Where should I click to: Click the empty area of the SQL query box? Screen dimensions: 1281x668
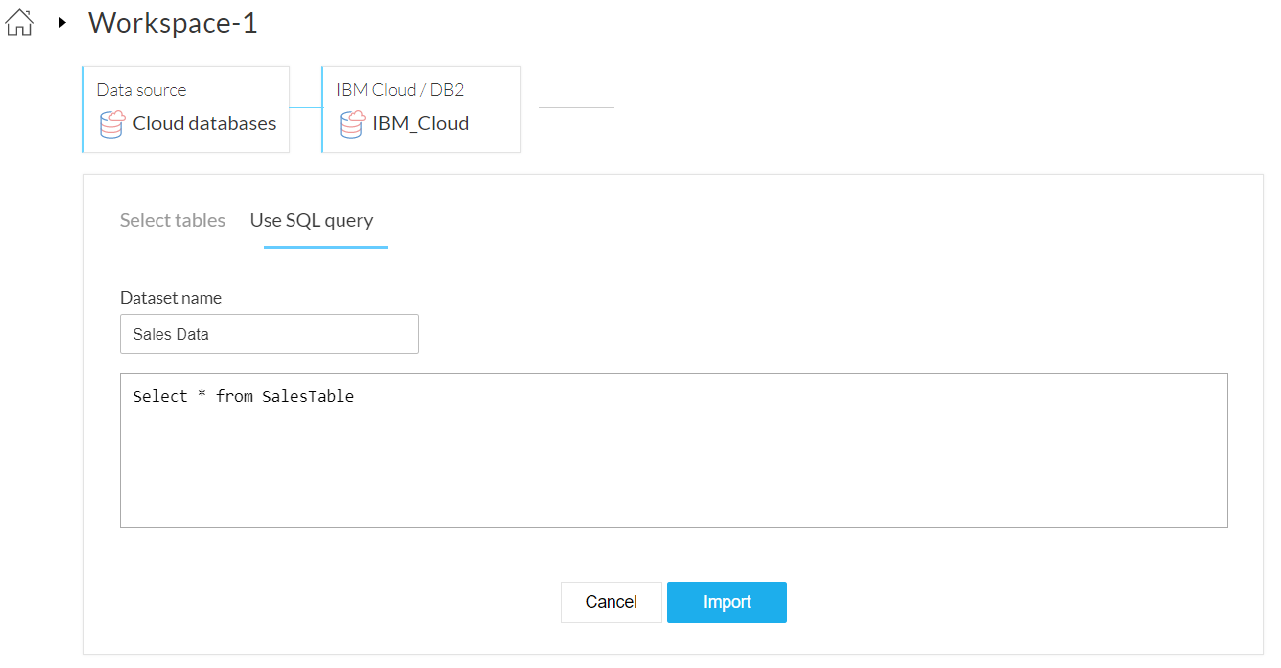coord(673,470)
